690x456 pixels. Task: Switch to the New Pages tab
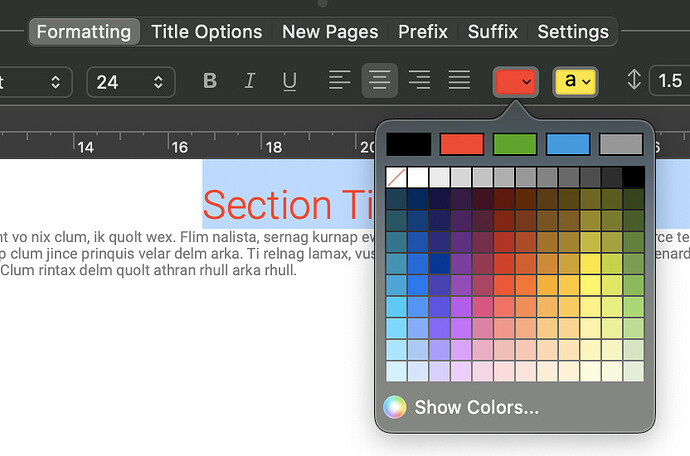coord(330,32)
